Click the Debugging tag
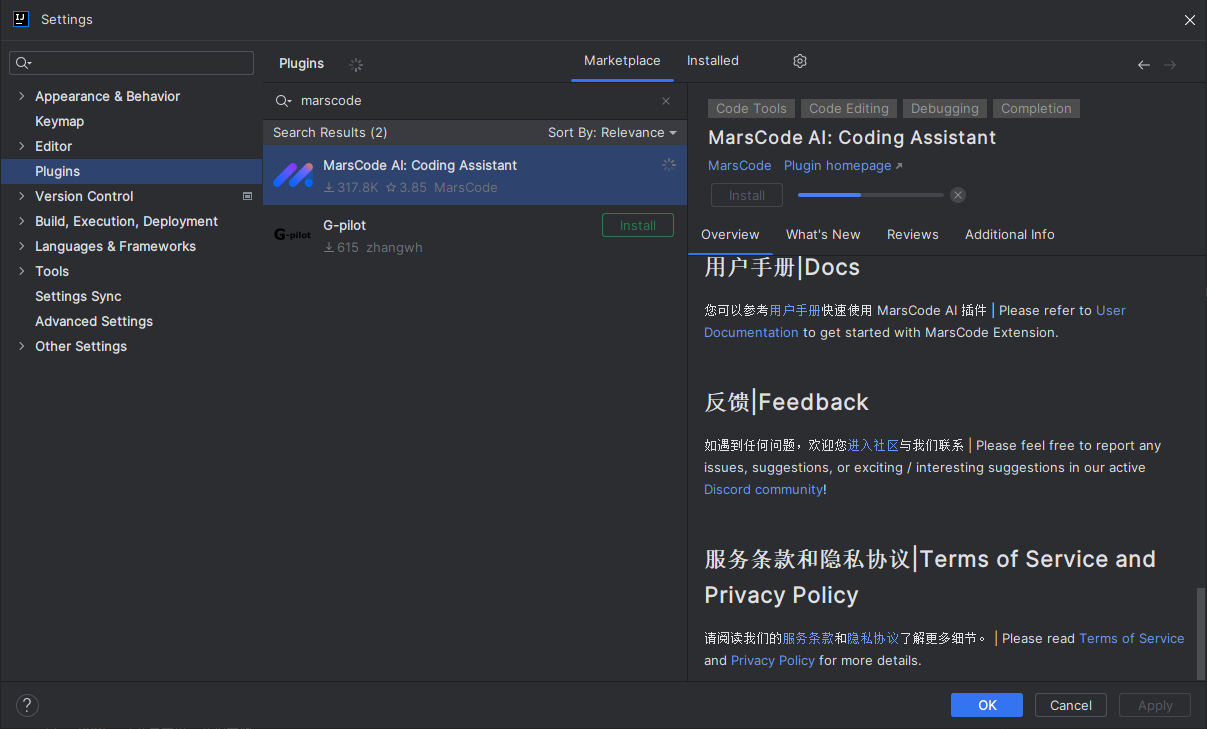 (945, 109)
